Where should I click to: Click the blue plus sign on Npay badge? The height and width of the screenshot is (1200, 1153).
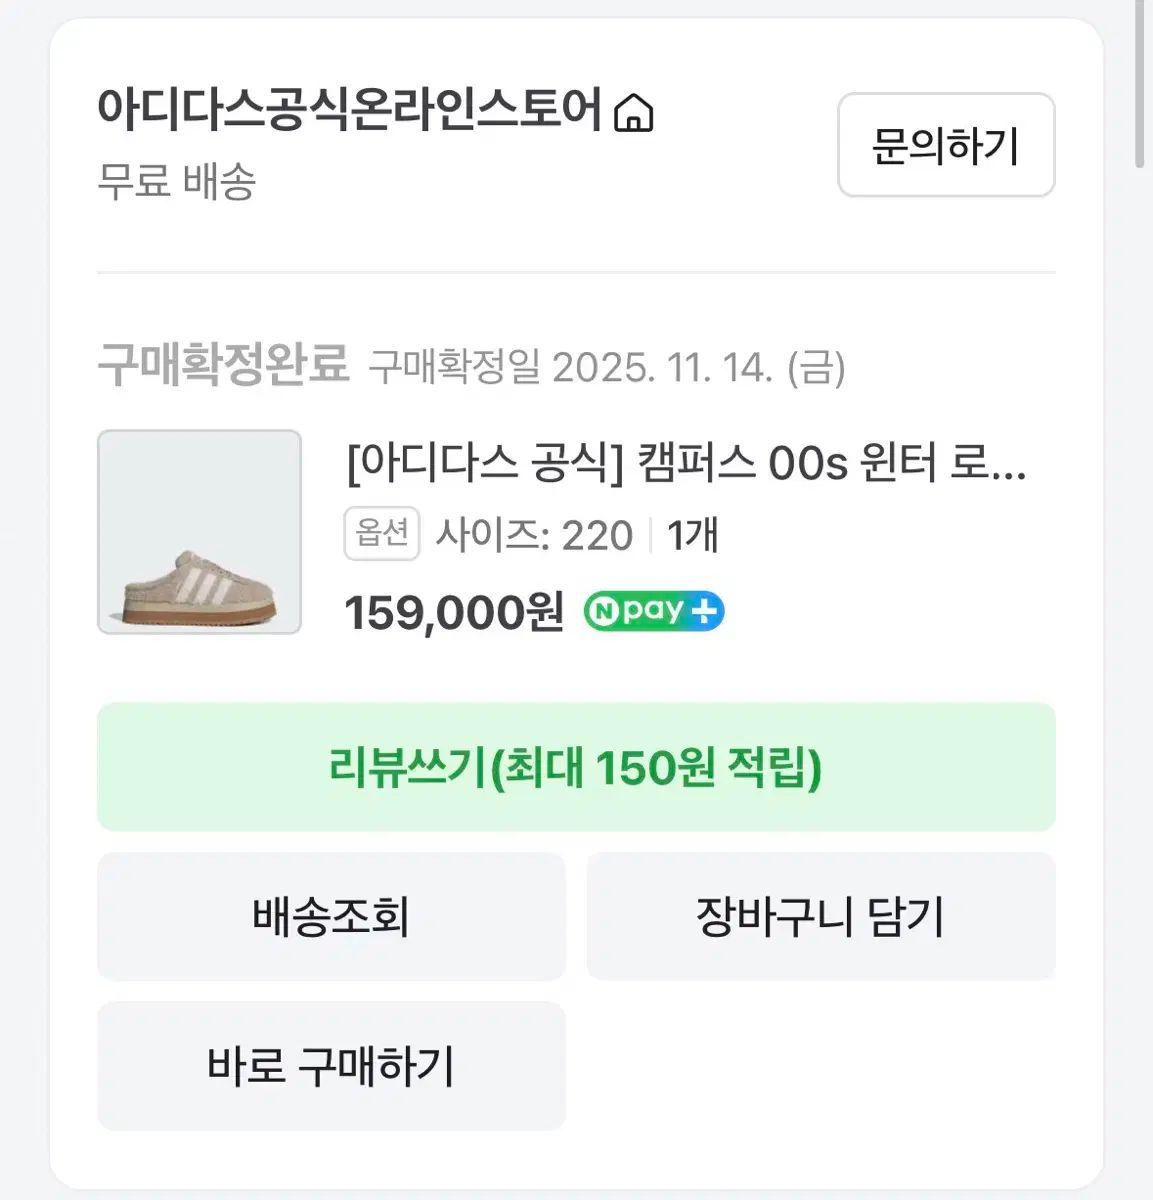[x=704, y=612]
